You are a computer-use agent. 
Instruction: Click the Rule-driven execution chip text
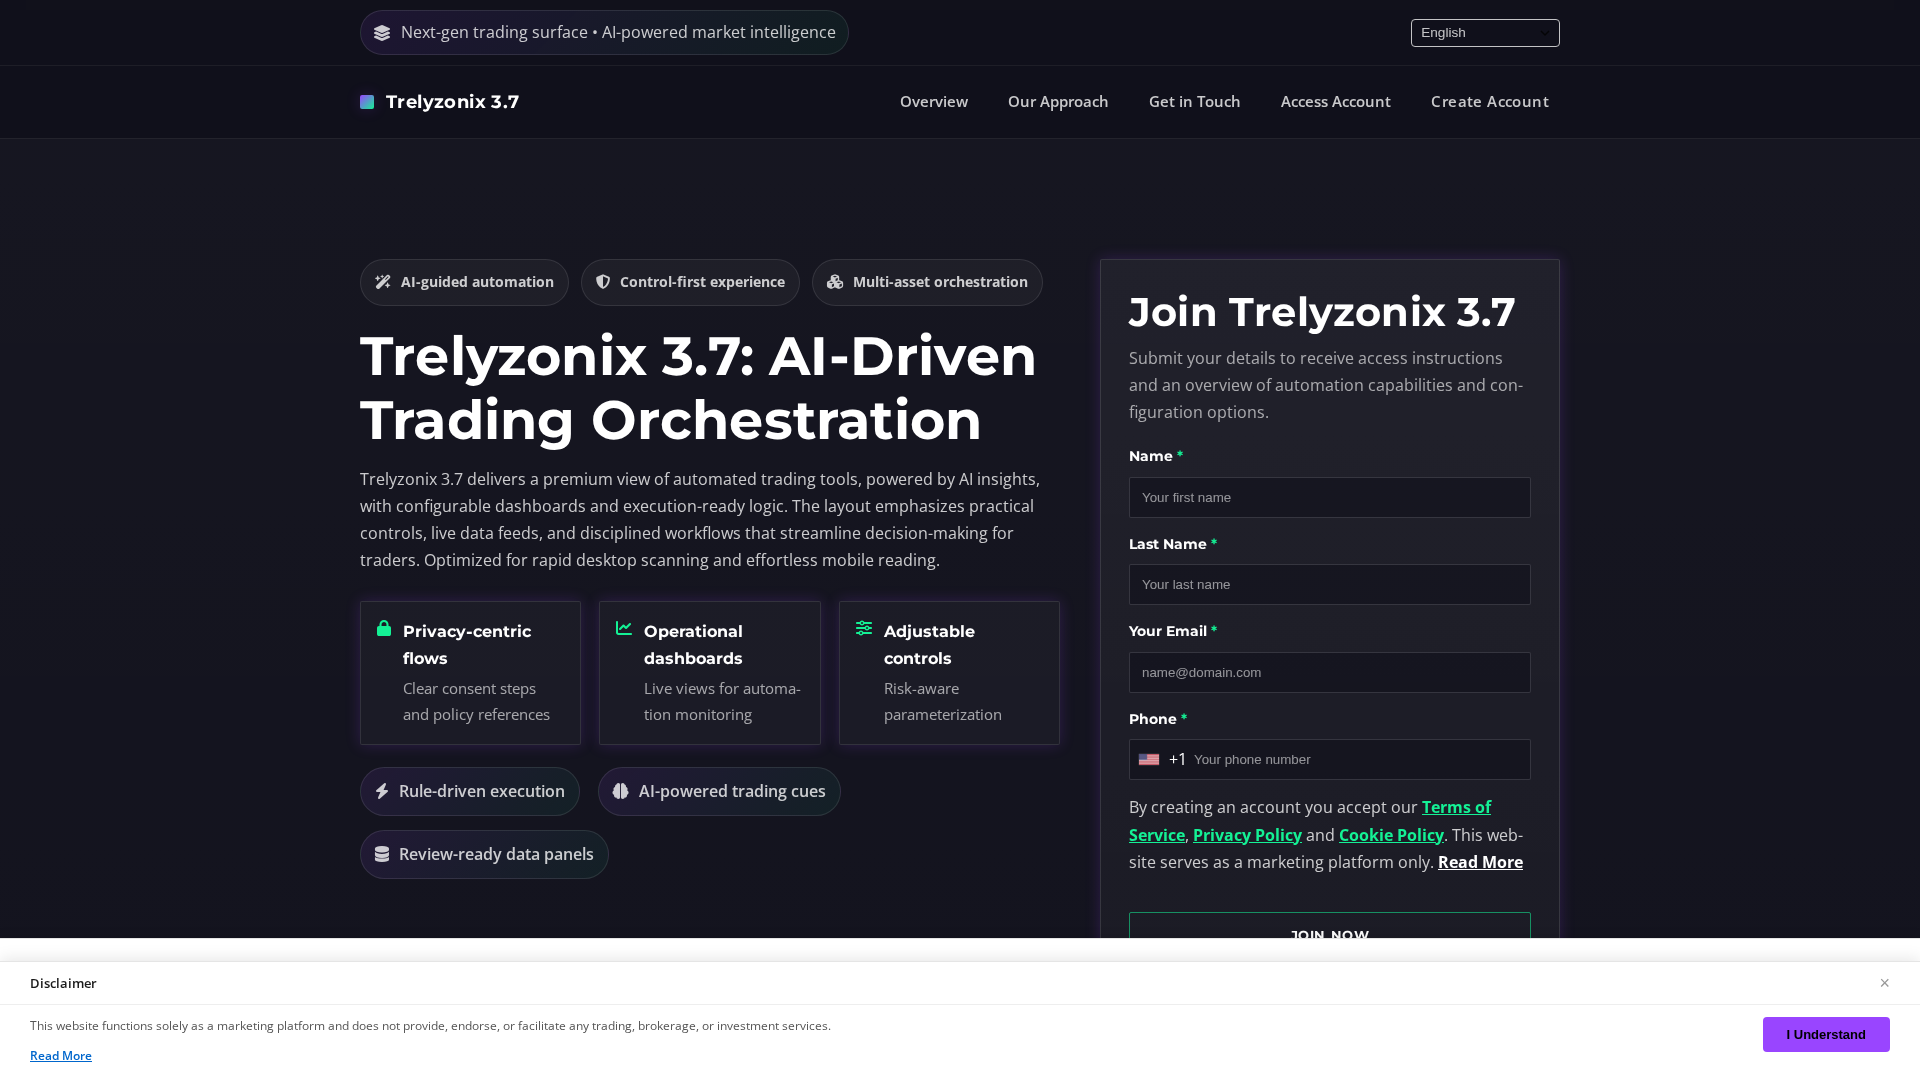pyautogui.click(x=482, y=791)
